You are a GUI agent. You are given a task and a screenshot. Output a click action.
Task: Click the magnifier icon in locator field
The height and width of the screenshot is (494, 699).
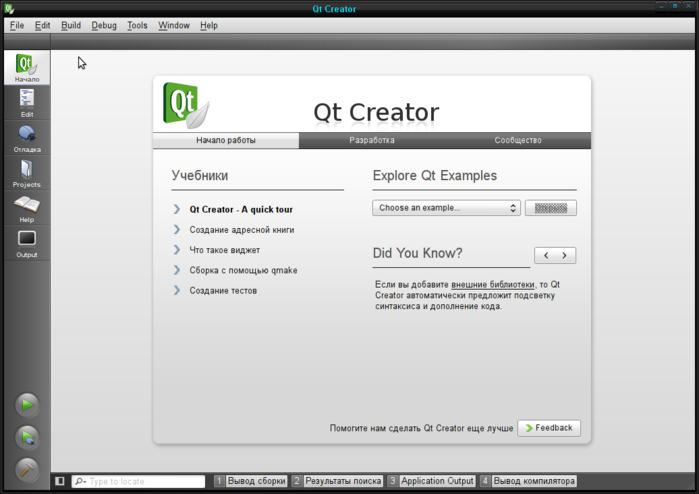[x=80, y=481]
